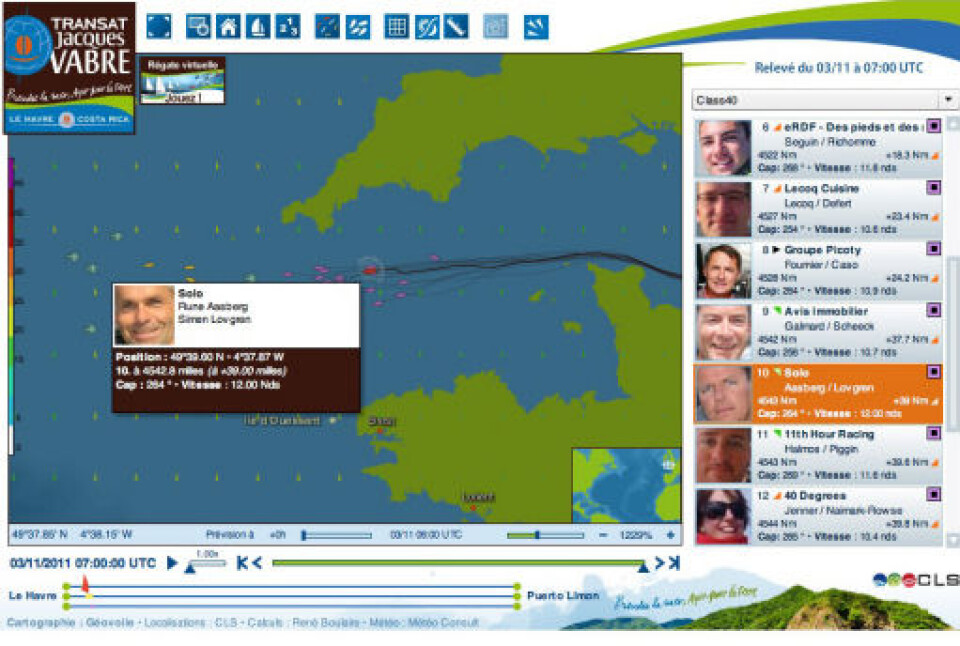Viewport: 960px width, 646px height.
Task: Click the faded greyed-out toolbar icon
Action: point(496,27)
